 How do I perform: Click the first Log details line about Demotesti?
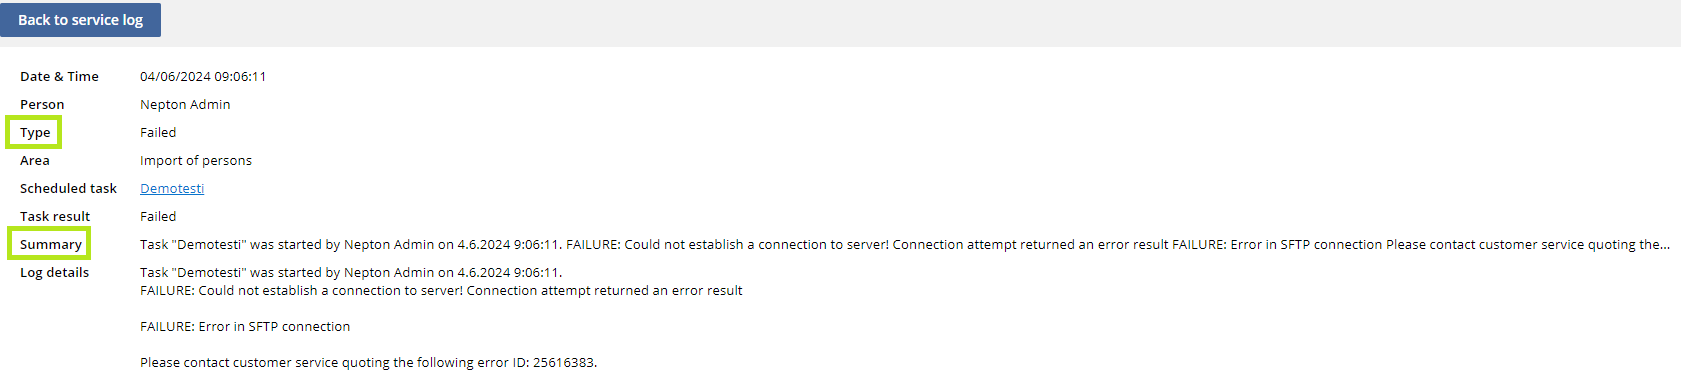tap(351, 272)
